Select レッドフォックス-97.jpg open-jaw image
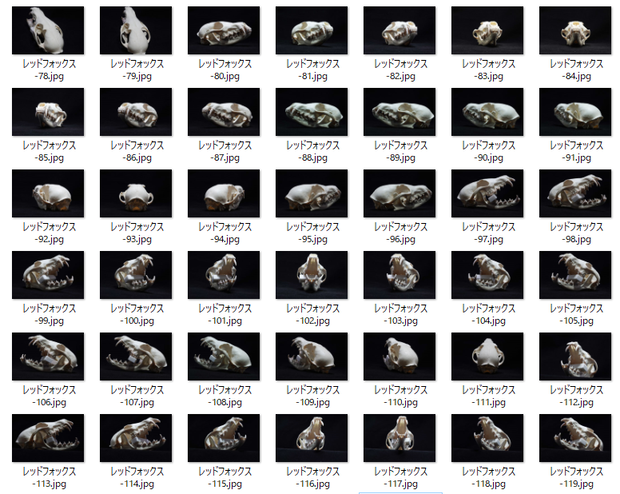Image resolution: width=620 pixels, height=494 pixels. pyautogui.click(x=487, y=193)
